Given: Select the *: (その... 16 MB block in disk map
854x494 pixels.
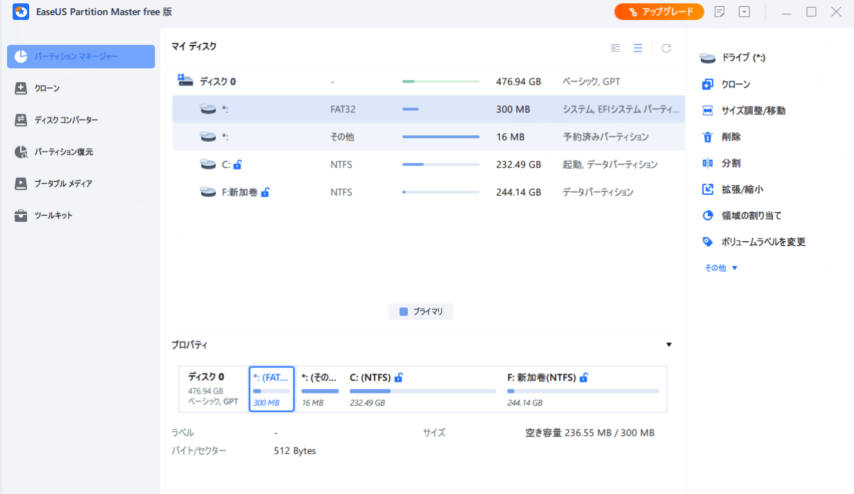Looking at the screenshot, I should point(320,389).
